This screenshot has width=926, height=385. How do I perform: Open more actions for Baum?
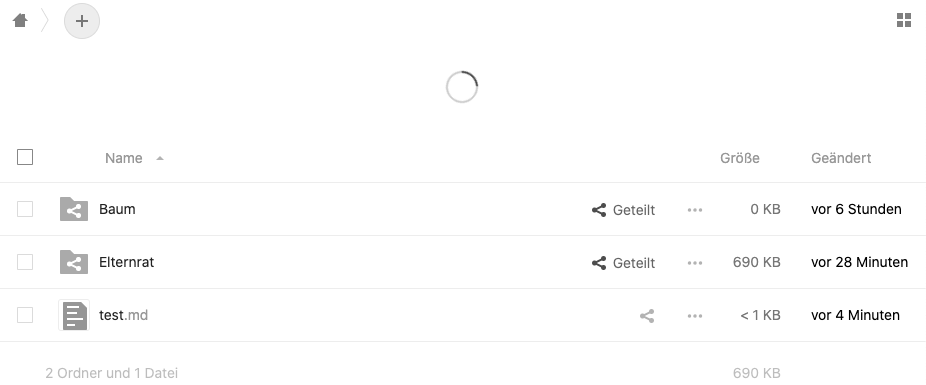tap(695, 210)
